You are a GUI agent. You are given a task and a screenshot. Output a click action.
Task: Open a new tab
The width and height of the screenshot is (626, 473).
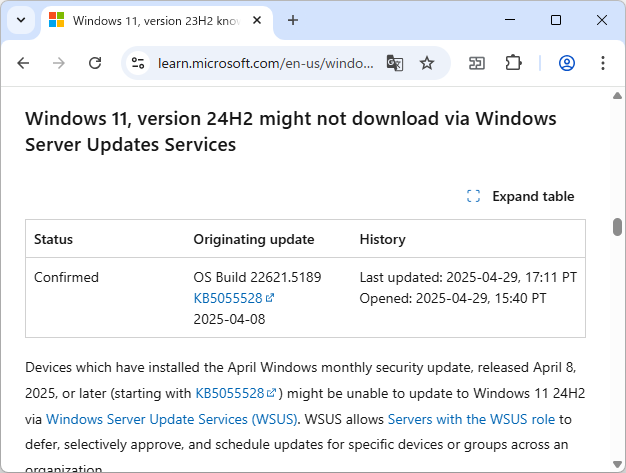pyautogui.click(x=293, y=20)
